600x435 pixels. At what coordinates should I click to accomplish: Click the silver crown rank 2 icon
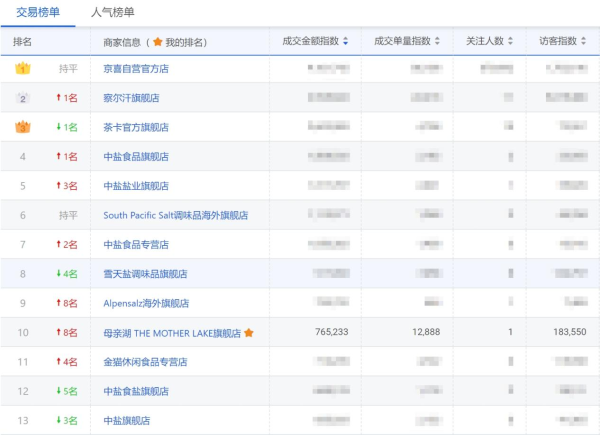tap(23, 98)
